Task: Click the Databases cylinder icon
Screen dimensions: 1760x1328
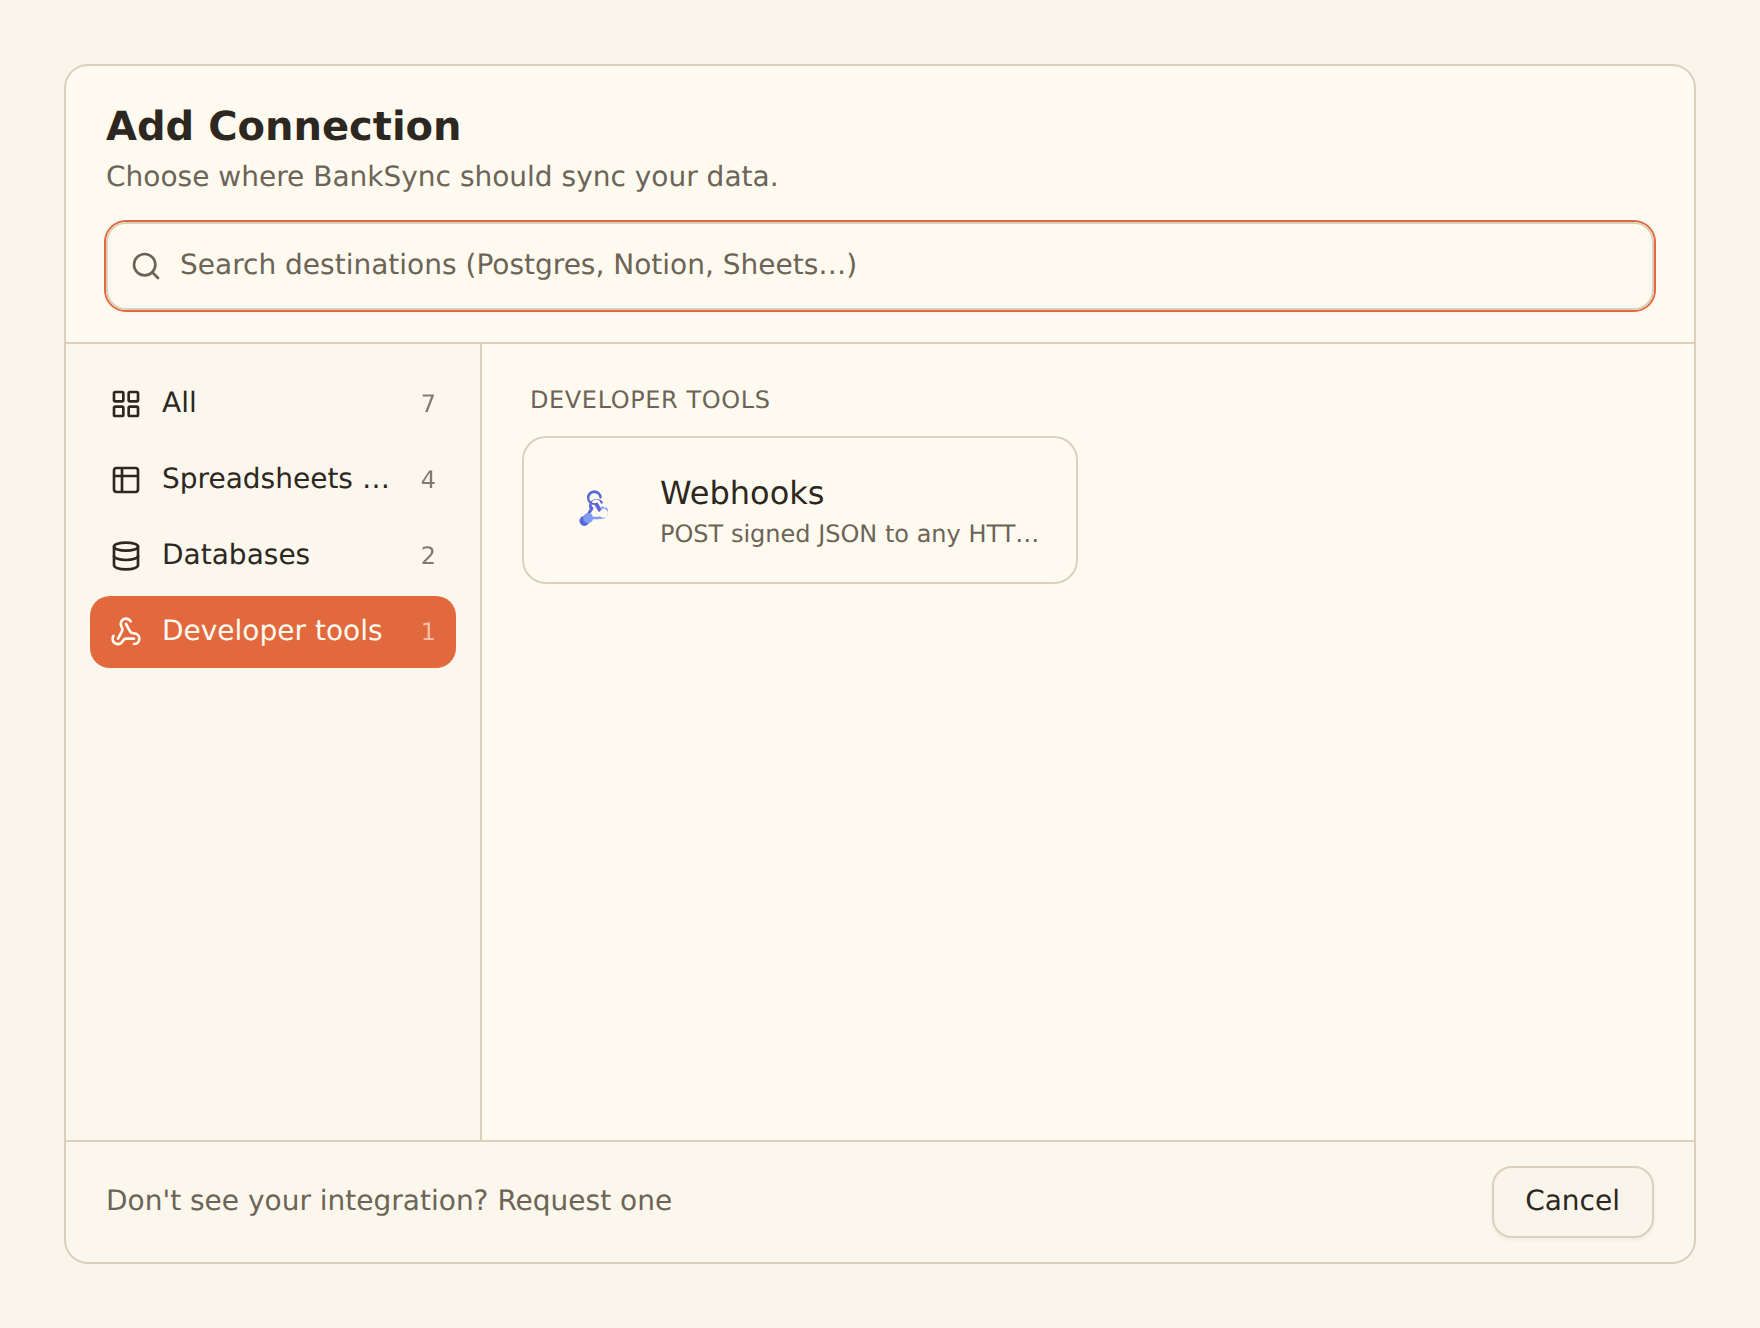Action: tap(126, 555)
